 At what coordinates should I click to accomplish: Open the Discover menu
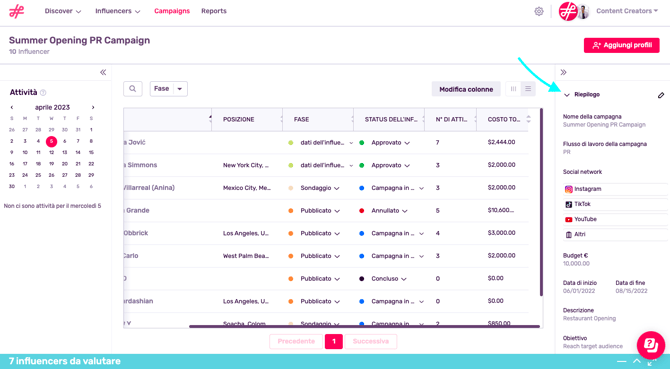point(63,11)
